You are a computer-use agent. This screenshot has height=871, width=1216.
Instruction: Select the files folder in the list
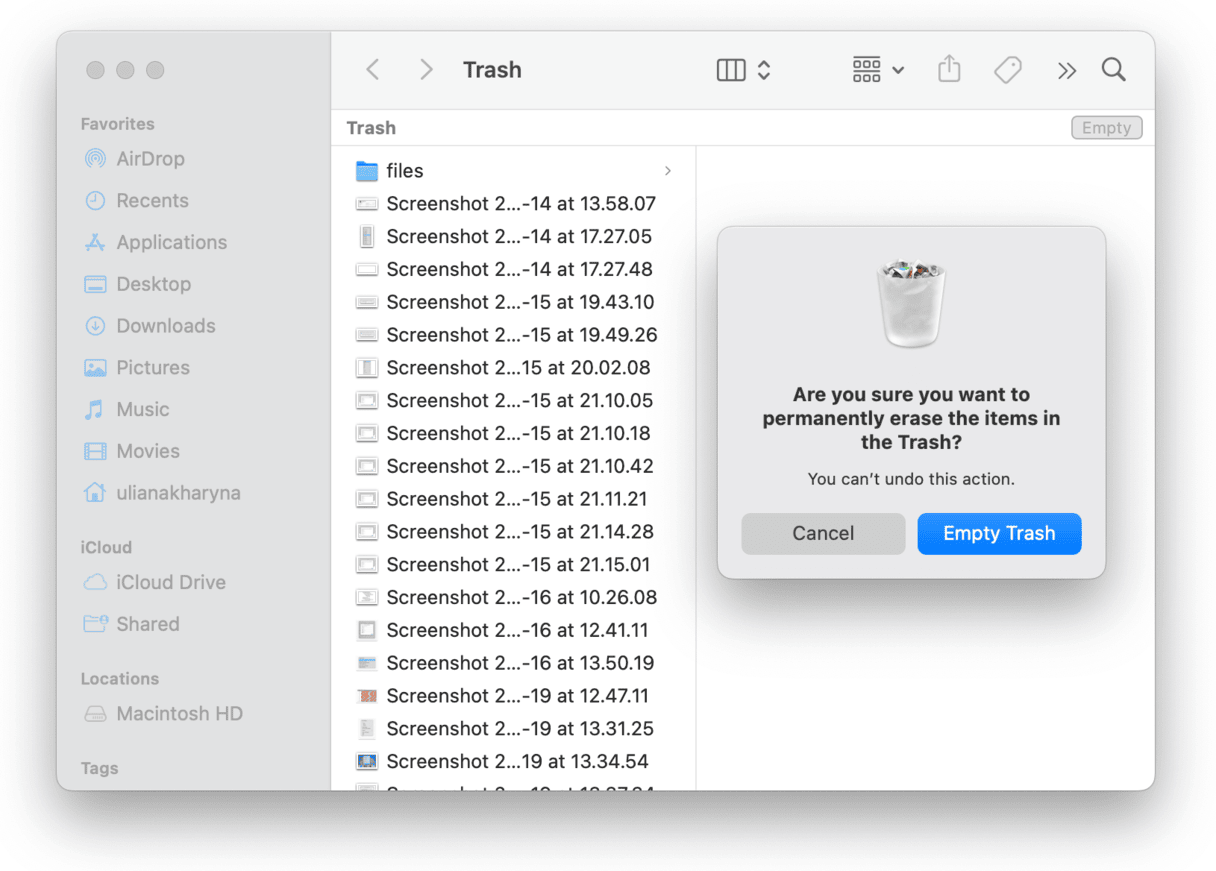pyautogui.click(x=405, y=171)
